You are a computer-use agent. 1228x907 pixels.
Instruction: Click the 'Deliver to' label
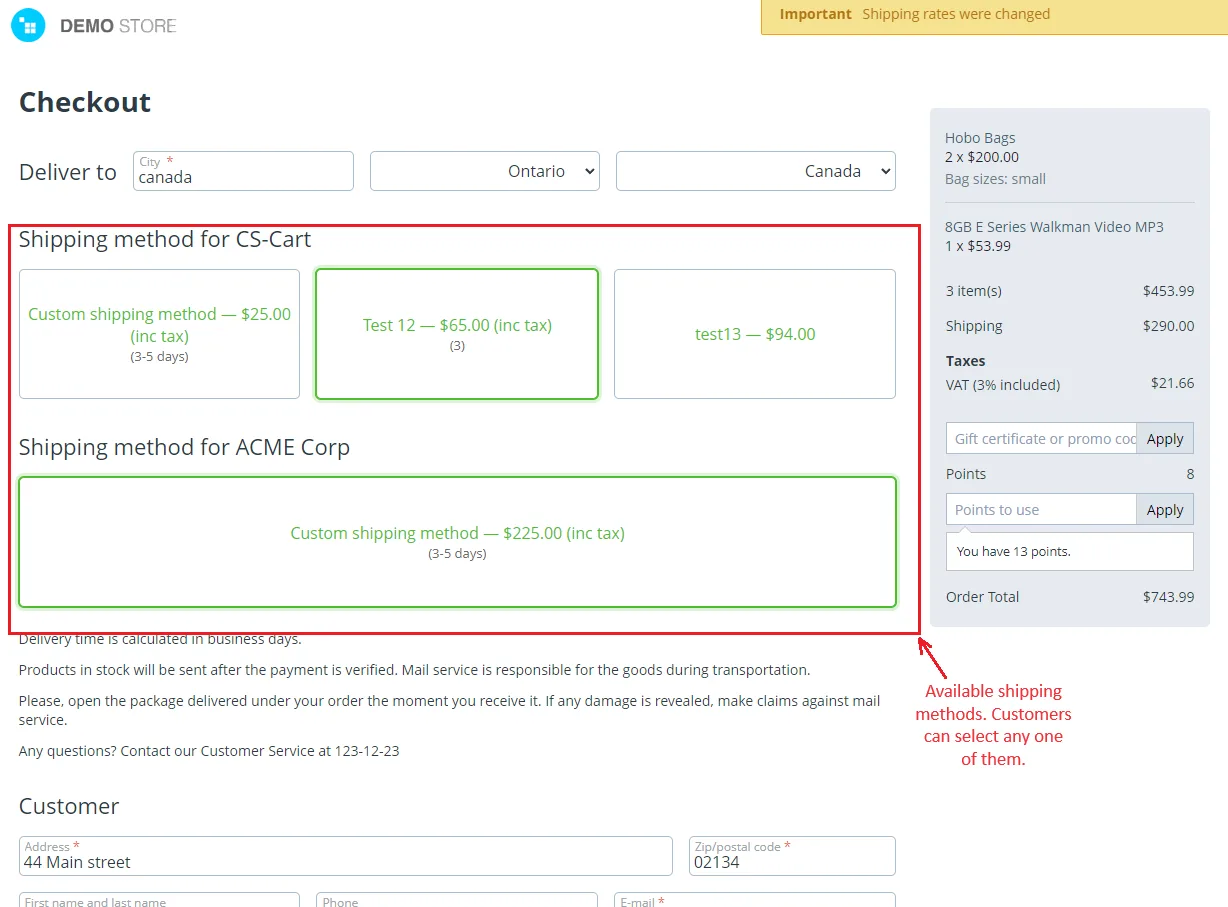[68, 172]
